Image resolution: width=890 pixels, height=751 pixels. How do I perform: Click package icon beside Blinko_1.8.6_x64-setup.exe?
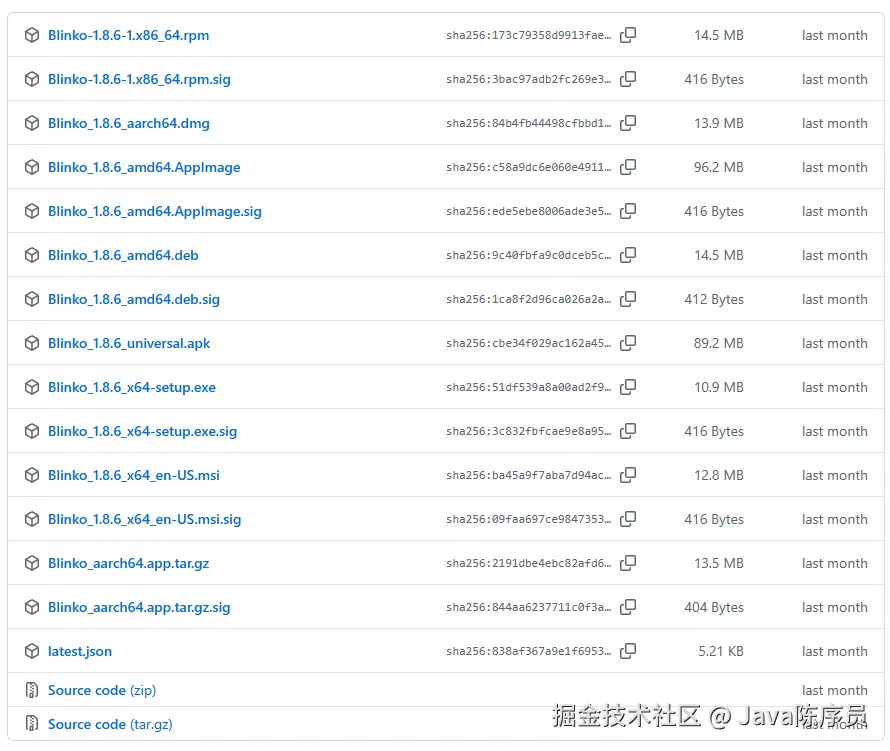[x=32, y=387]
